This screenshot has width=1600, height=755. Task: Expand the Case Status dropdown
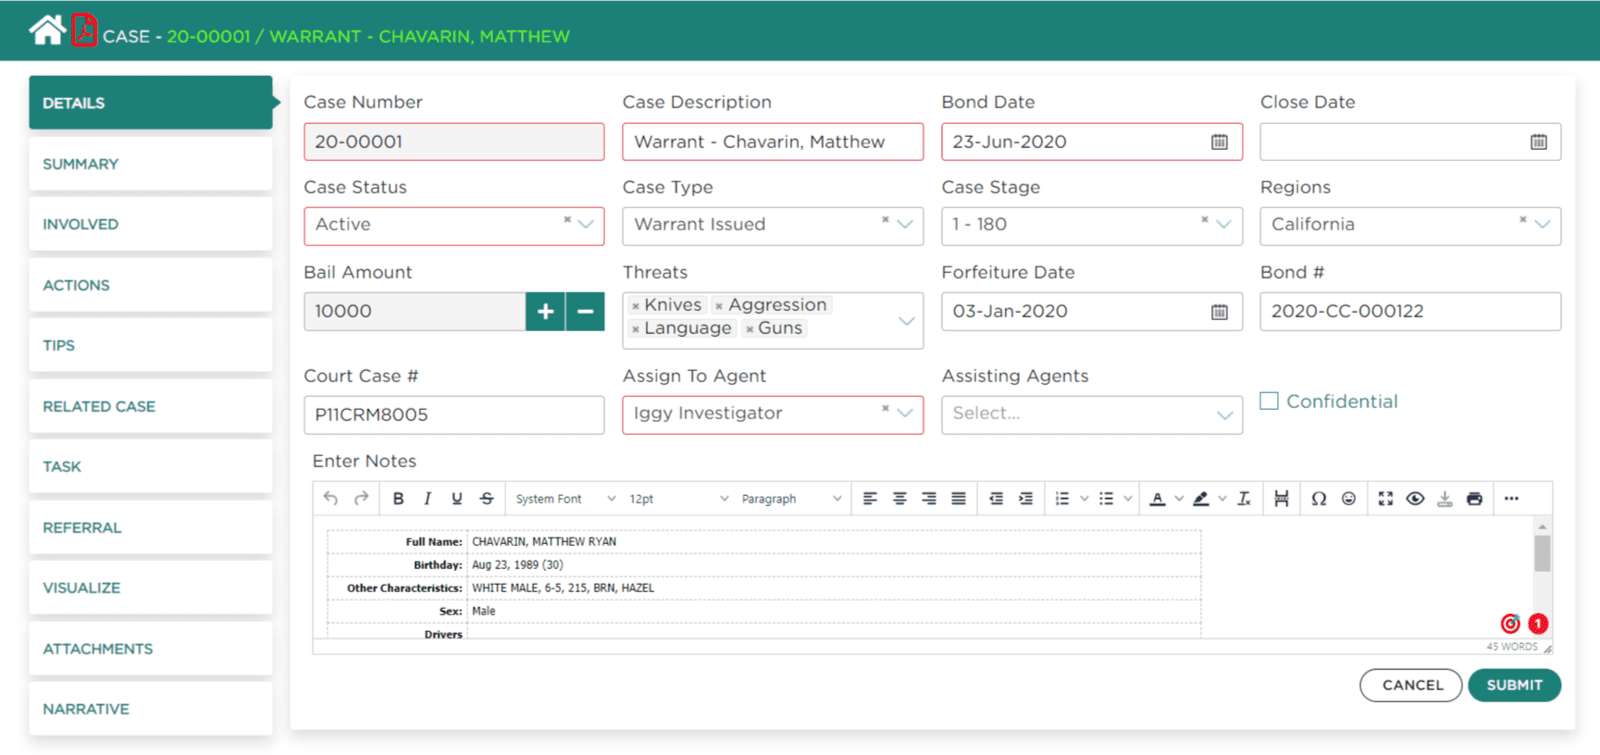tap(586, 225)
